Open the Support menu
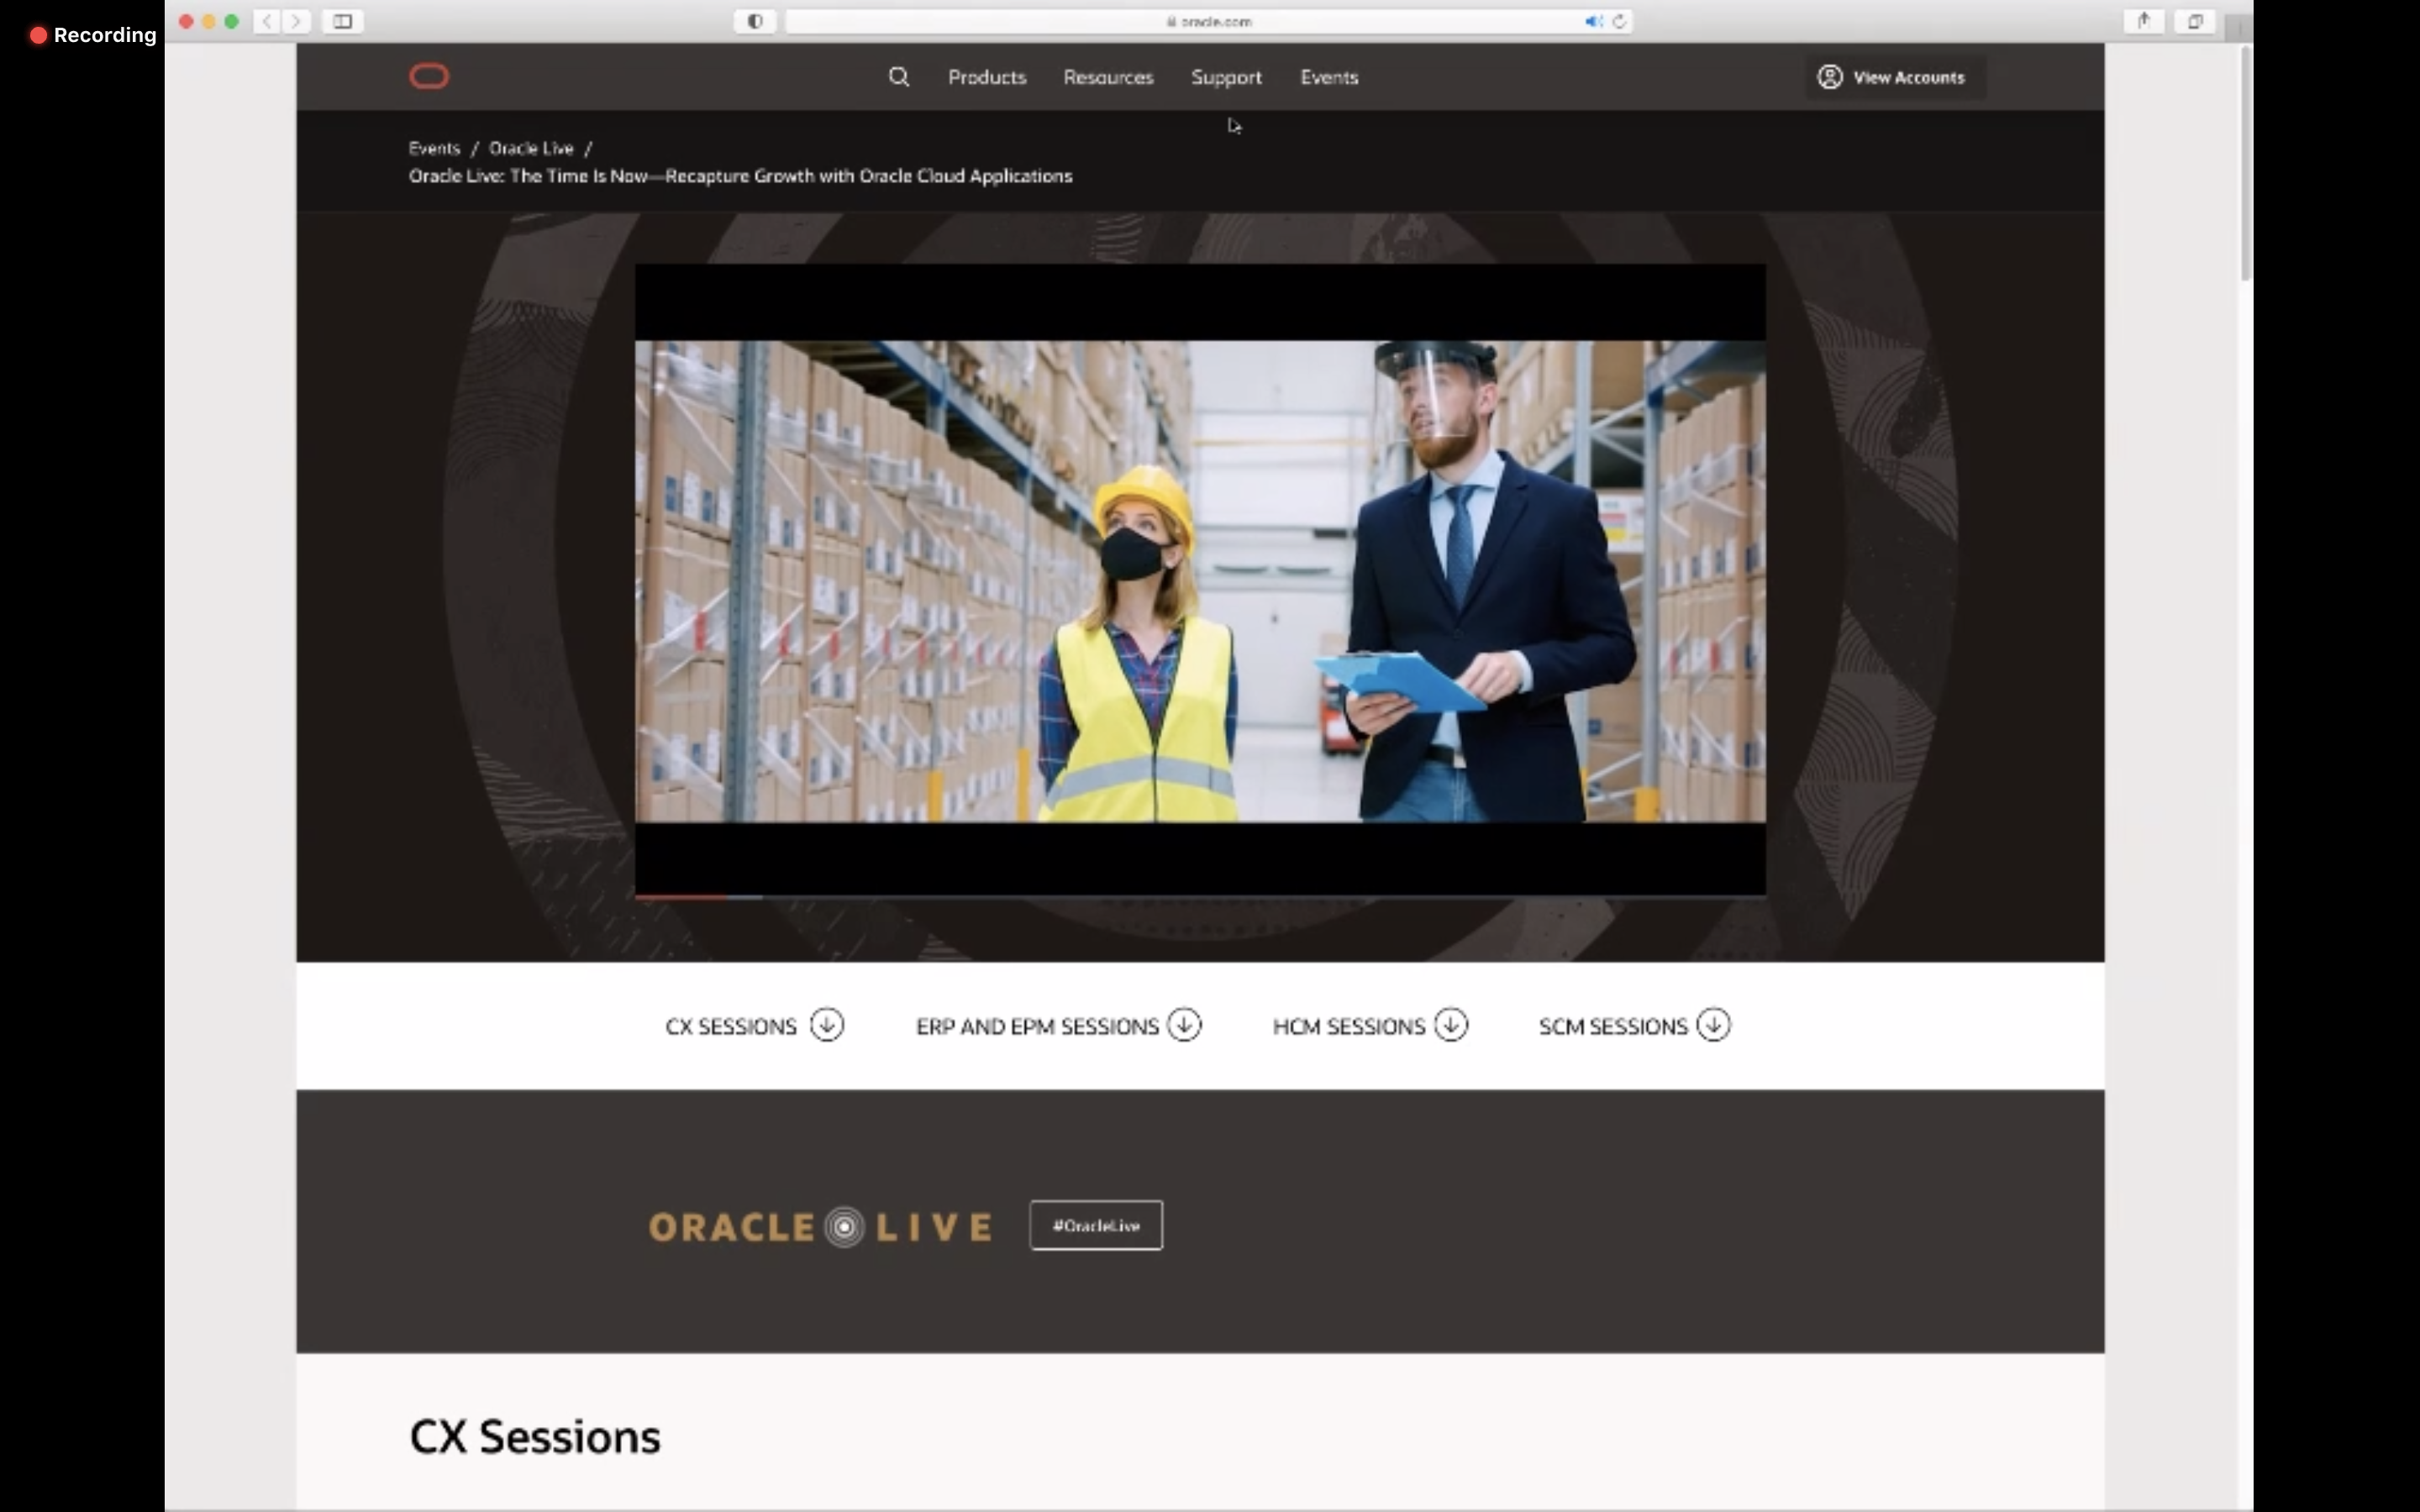 click(1226, 77)
